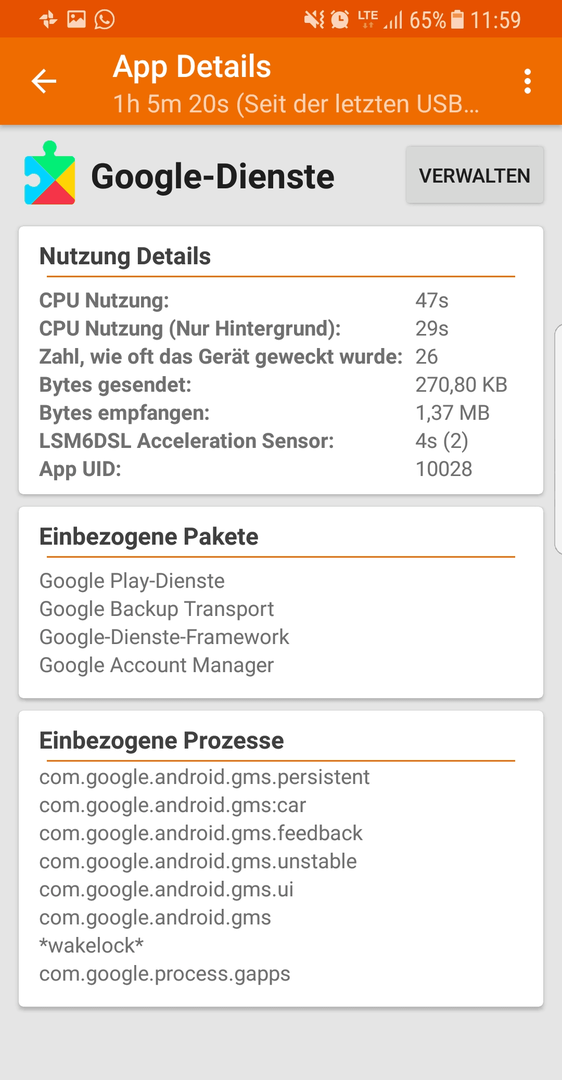Tap the LTE signal indicator

(367, 19)
